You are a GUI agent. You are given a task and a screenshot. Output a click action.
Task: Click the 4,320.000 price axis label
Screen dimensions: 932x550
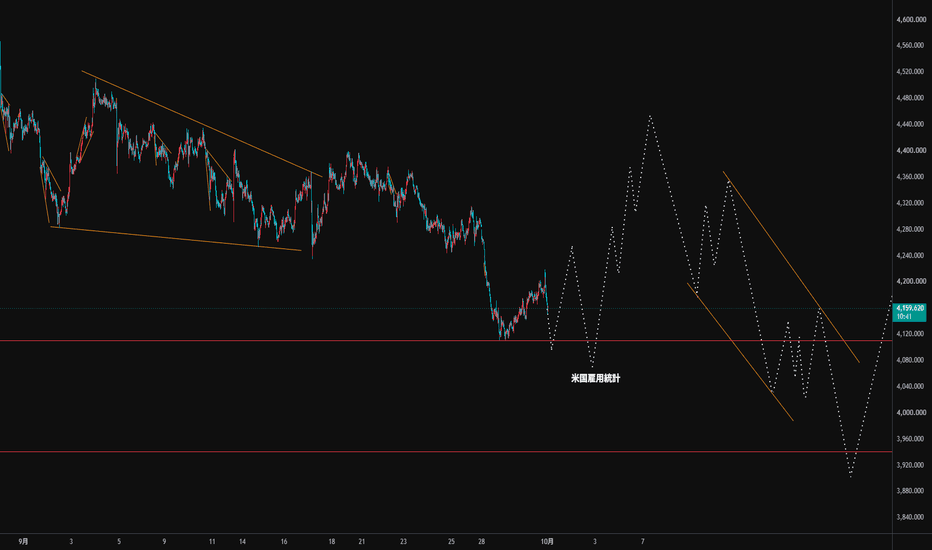910,203
